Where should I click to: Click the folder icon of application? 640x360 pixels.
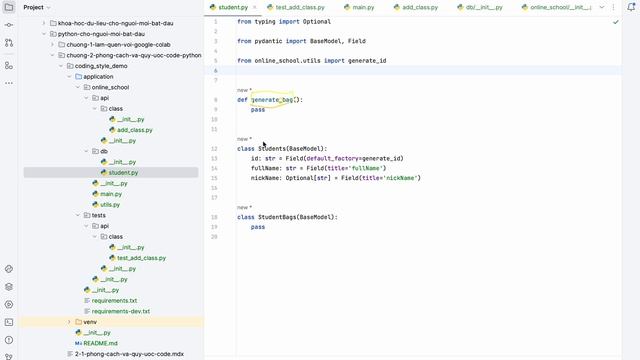(78, 76)
